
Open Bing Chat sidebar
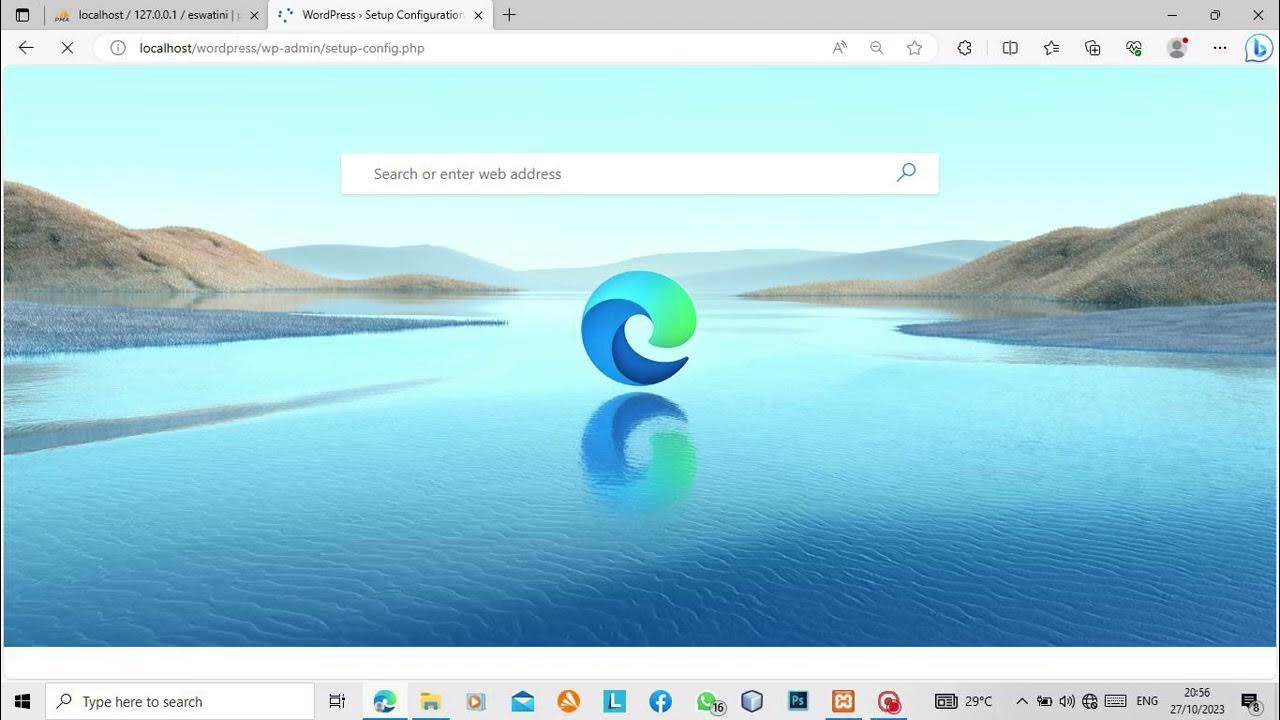point(1258,48)
